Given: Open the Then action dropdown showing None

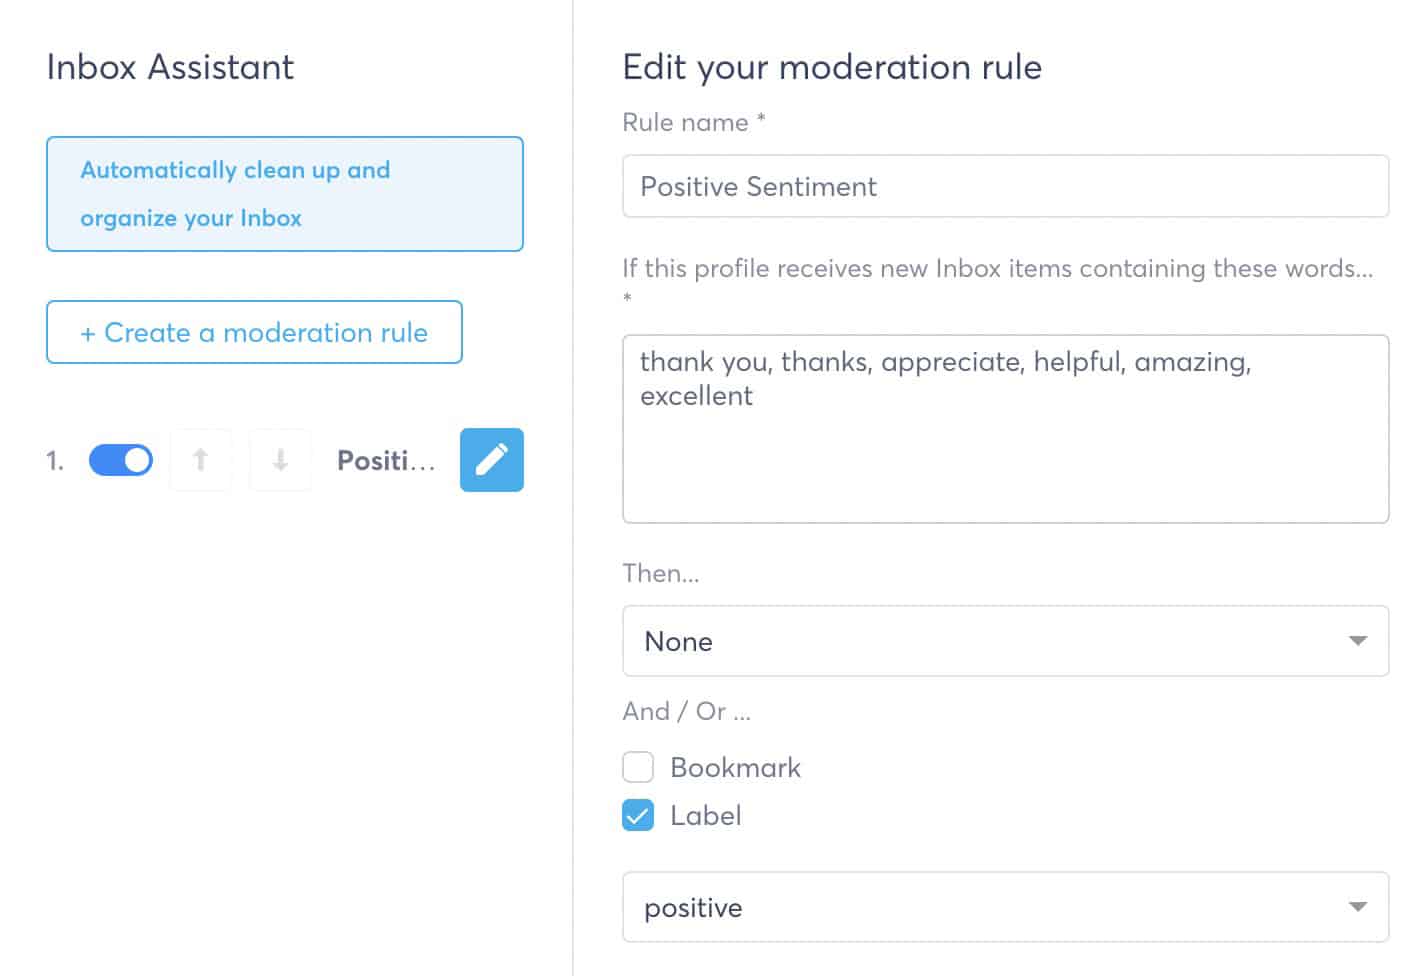Looking at the screenshot, I should 1004,641.
